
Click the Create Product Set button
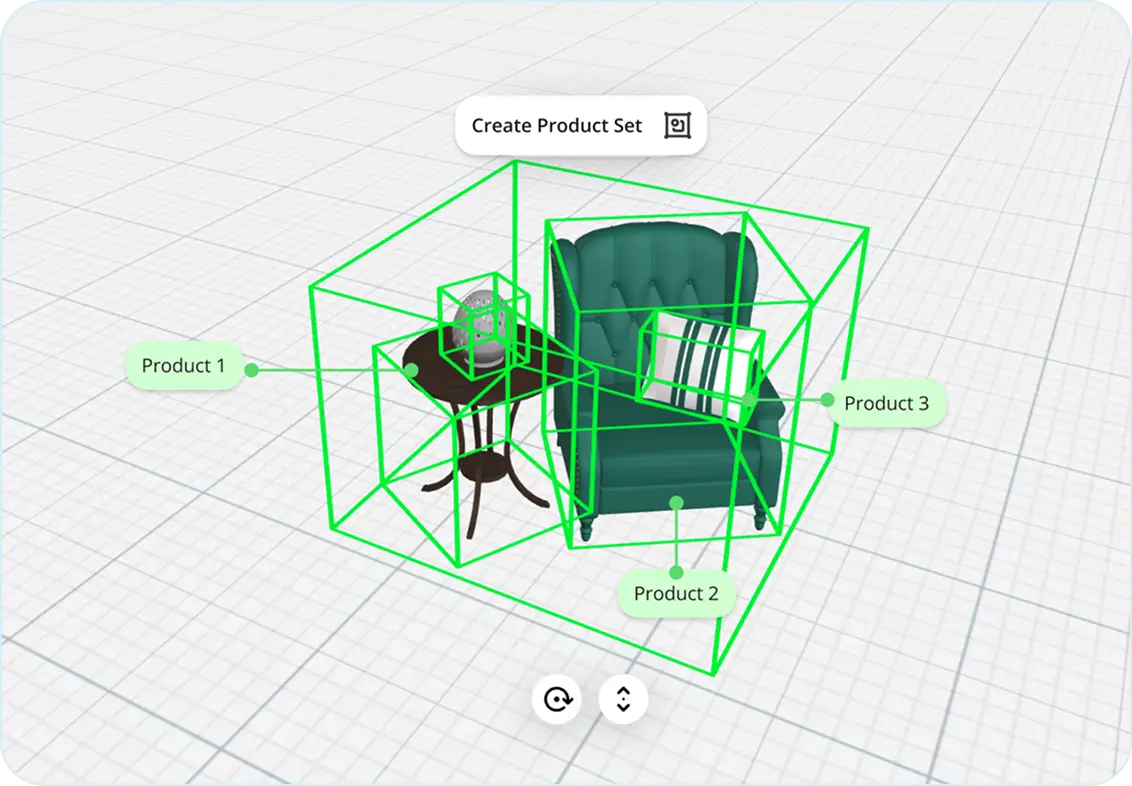tap(580, 126)
